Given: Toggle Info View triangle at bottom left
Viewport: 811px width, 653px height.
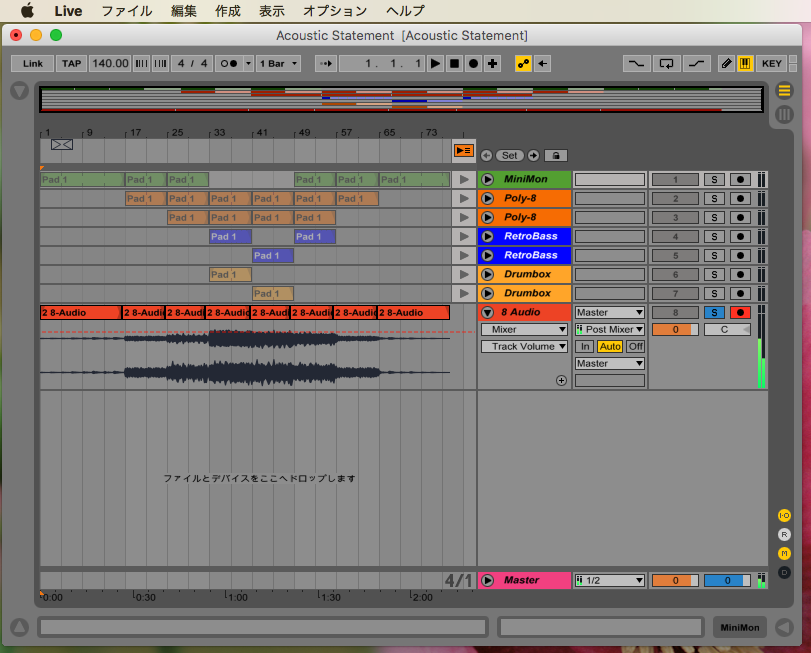Looking at the screenshot, I should 19,627.
